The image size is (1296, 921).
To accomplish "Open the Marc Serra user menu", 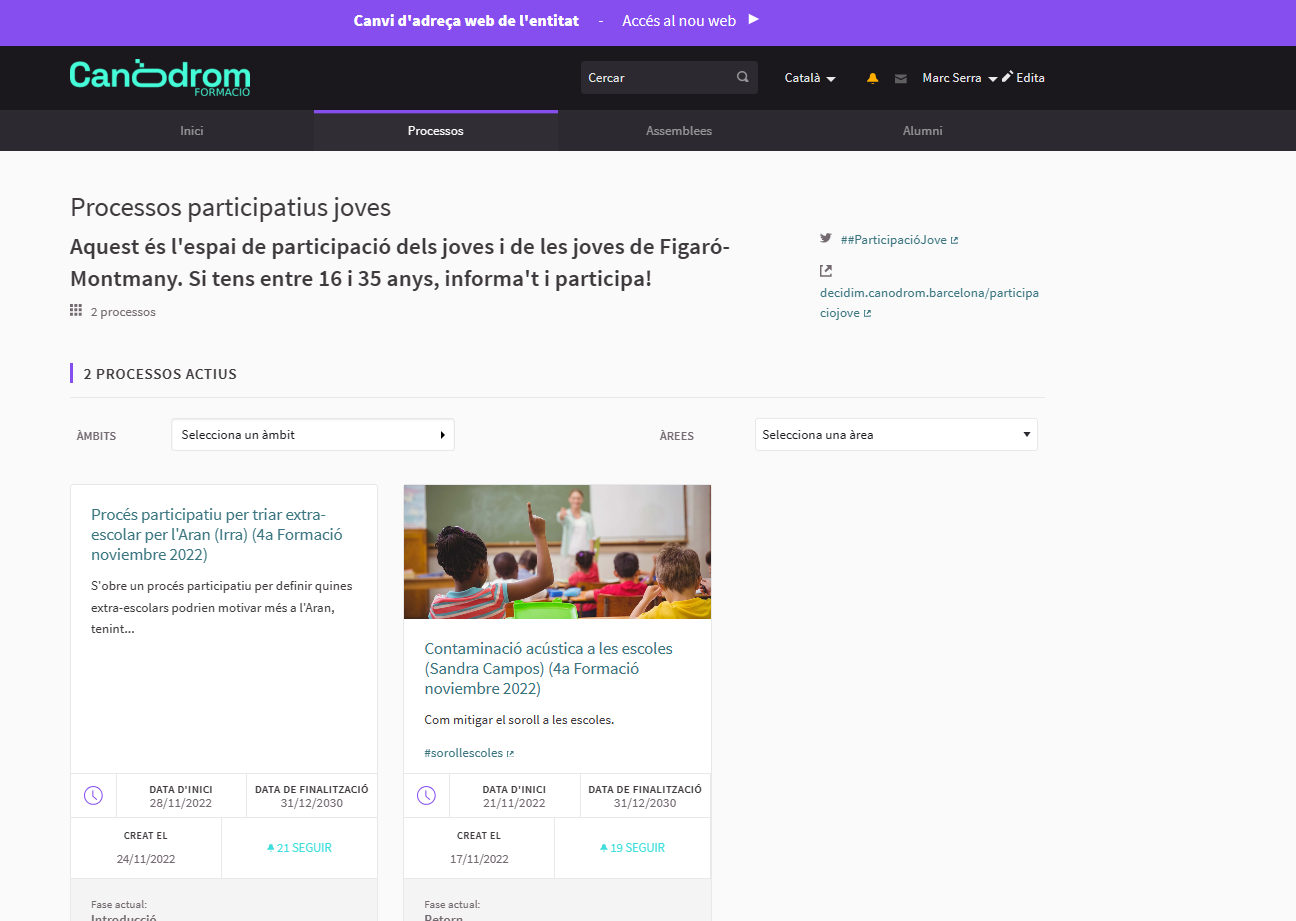I will (960, 78).
